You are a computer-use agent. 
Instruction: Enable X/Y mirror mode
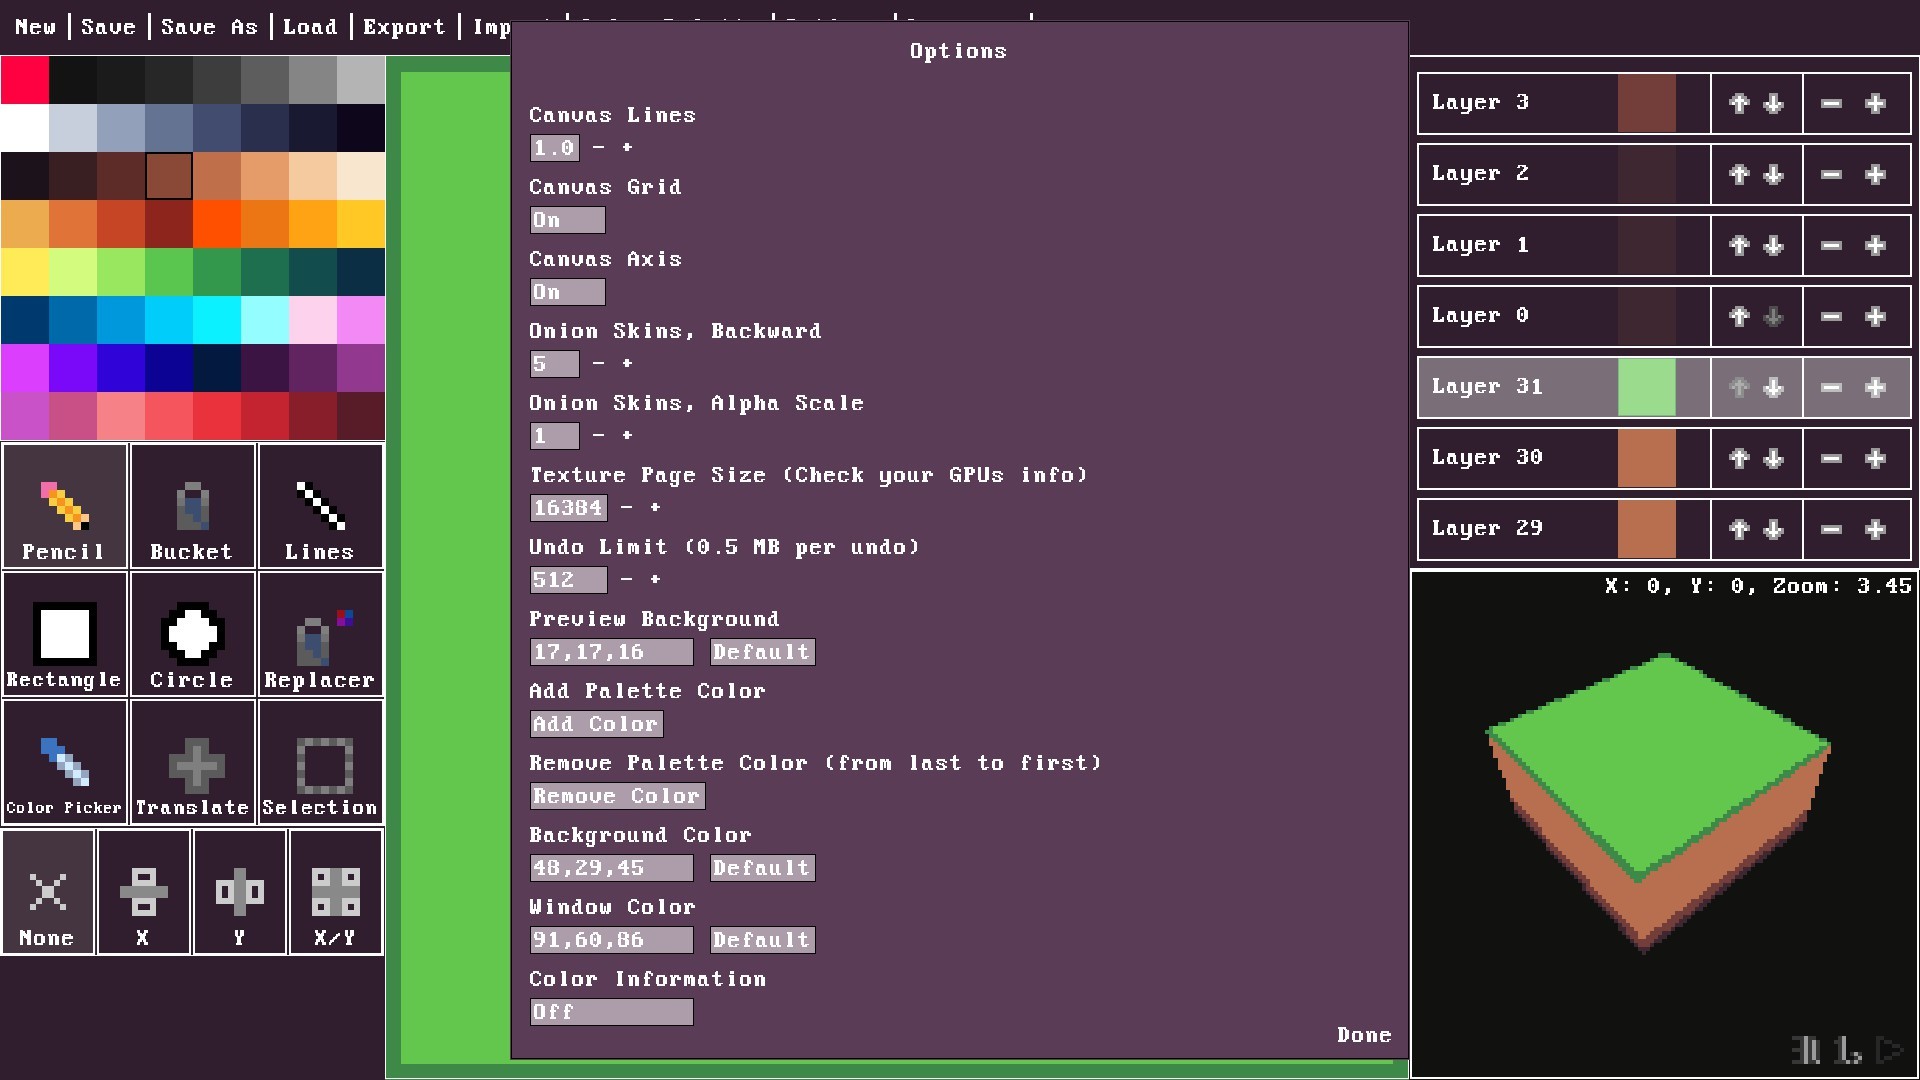335,892
